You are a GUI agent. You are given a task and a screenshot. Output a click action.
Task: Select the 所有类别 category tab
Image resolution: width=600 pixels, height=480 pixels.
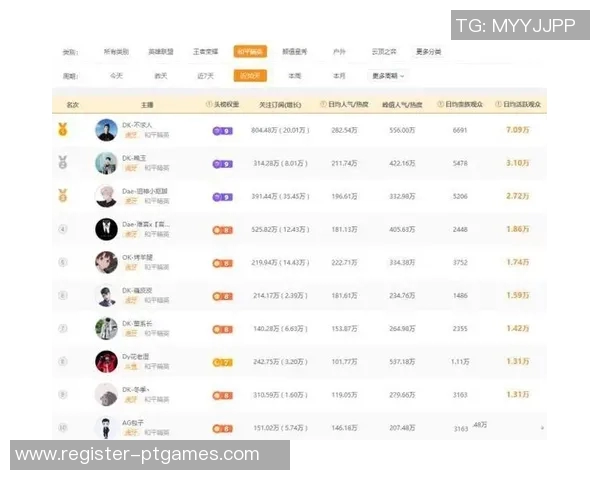(x=116, y=52)
